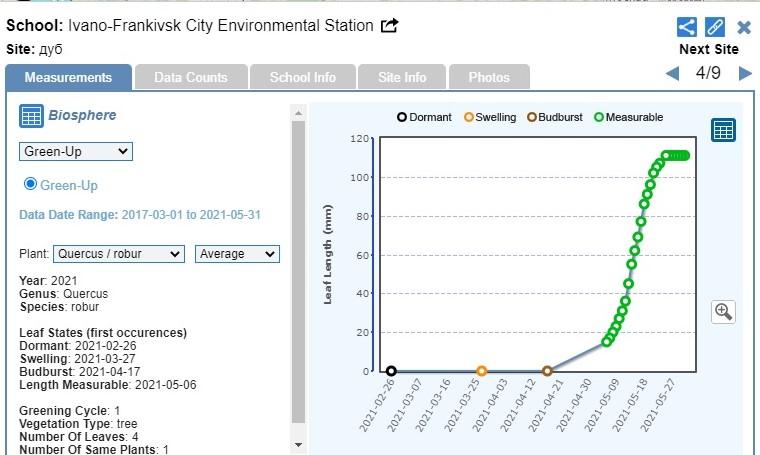This screenshot has height=455, width=760.
Task: Open the Site Info tab
Action: tap(402, 77)
